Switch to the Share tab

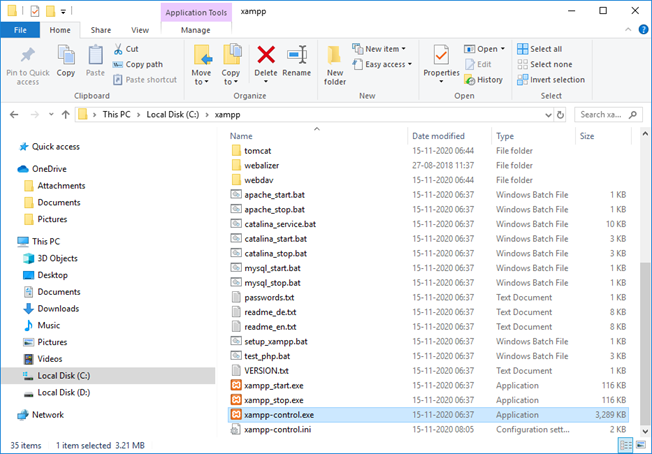click(x=101, y=30)
